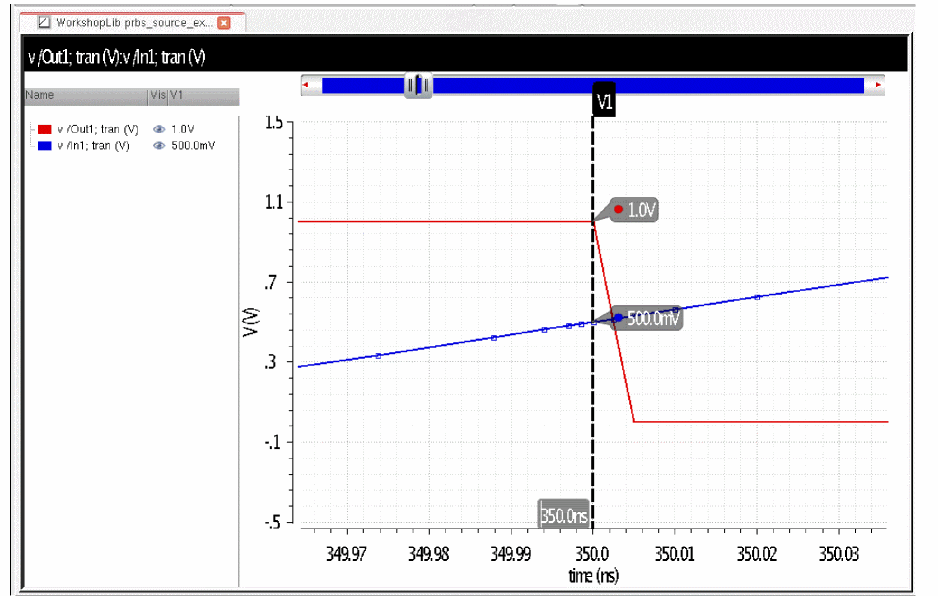Click the schematic icon on WorkshopLib tab
938x596 pixels.
click(x=44, y=23)
